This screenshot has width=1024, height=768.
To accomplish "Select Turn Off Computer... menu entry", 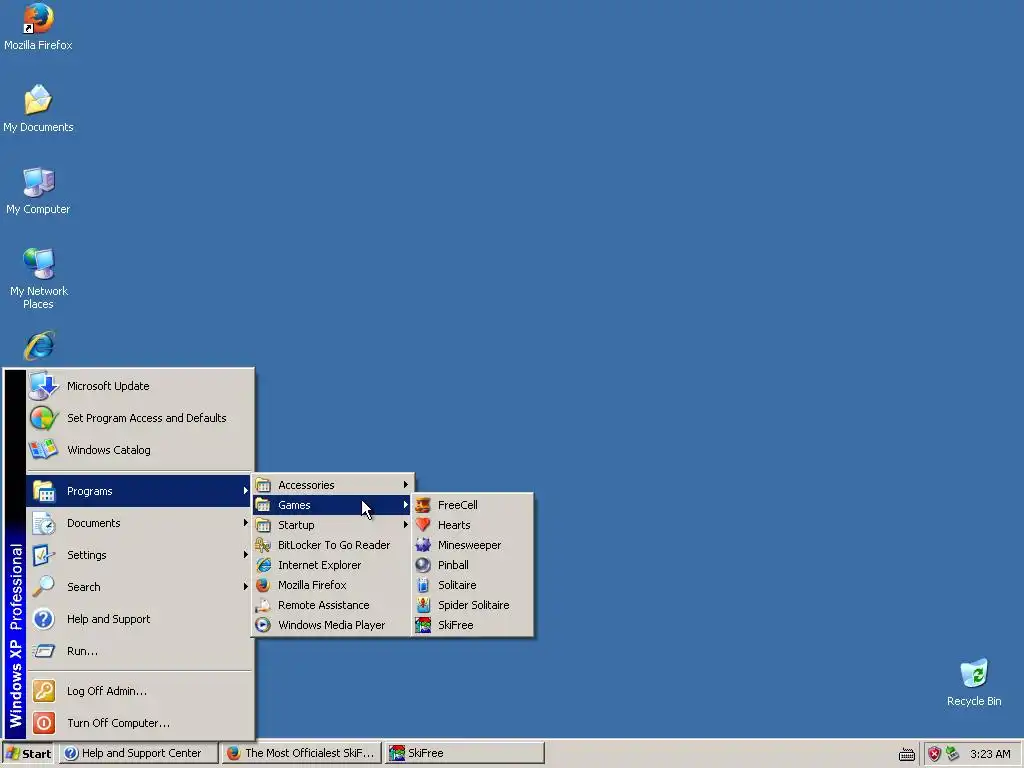I will [x=139, y=723].
